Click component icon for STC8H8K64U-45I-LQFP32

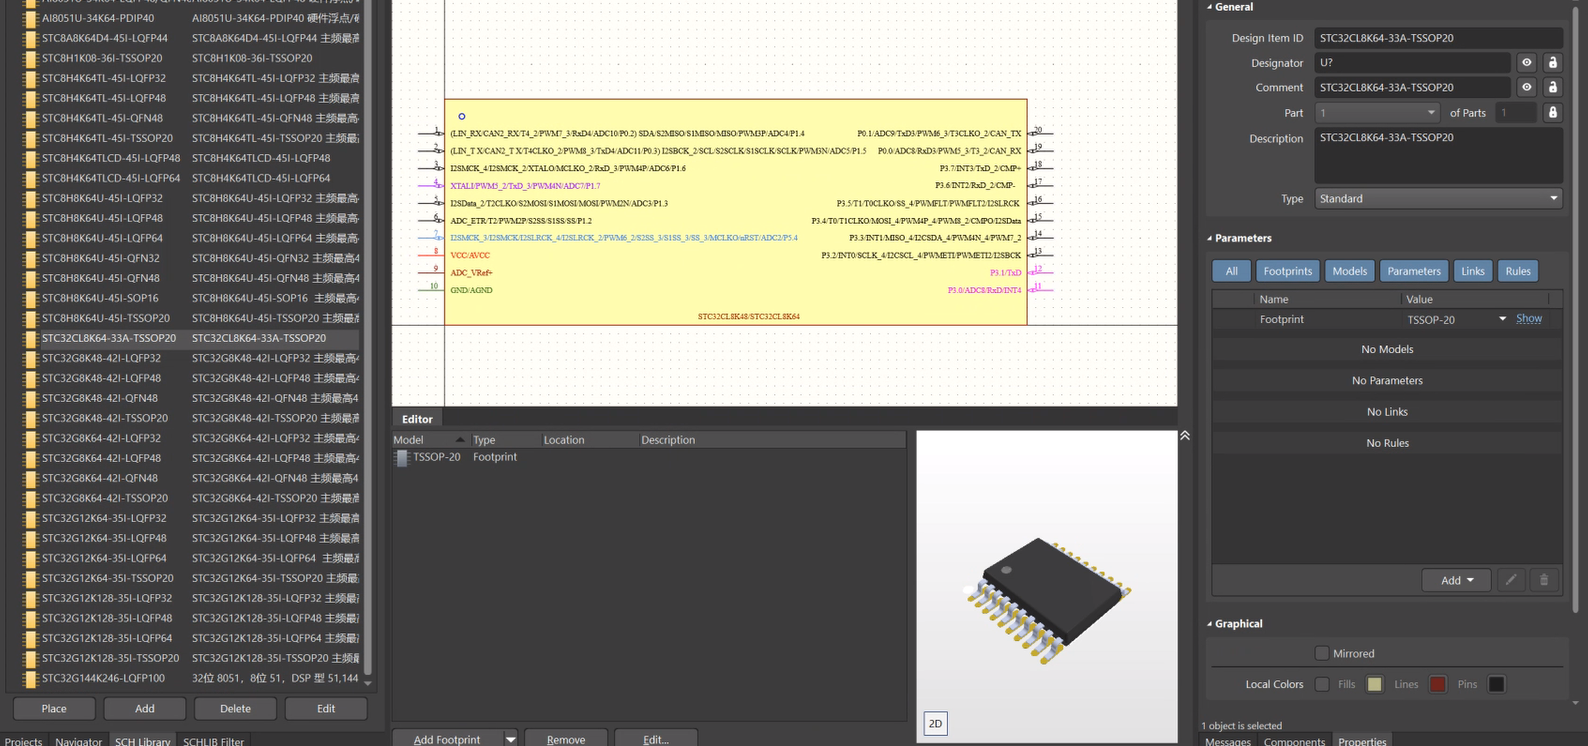[29, 198]
